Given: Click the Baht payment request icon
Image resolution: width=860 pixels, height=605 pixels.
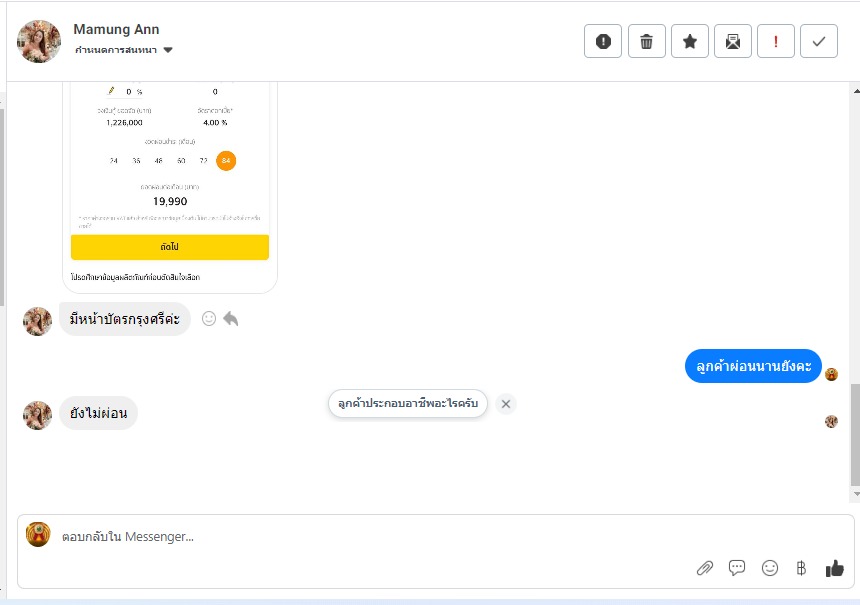Looking at the screenshot, I should click(801, 568).
